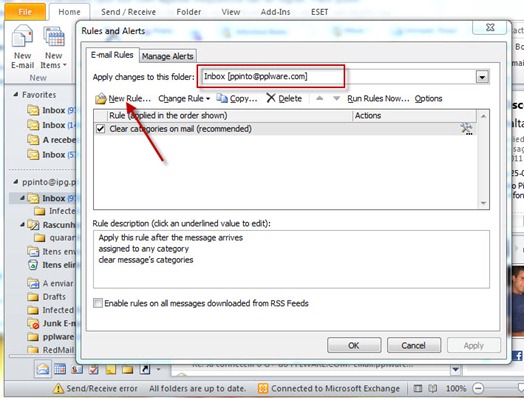Switch to Notes in navigation bar

[111, 369]
